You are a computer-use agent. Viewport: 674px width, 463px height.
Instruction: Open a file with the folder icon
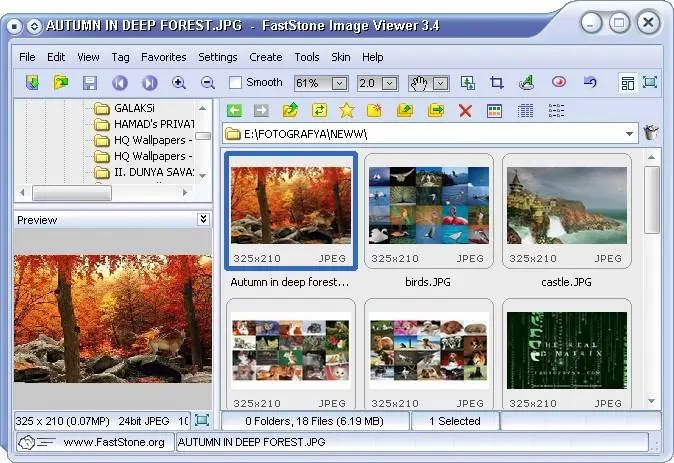(61, 82)
